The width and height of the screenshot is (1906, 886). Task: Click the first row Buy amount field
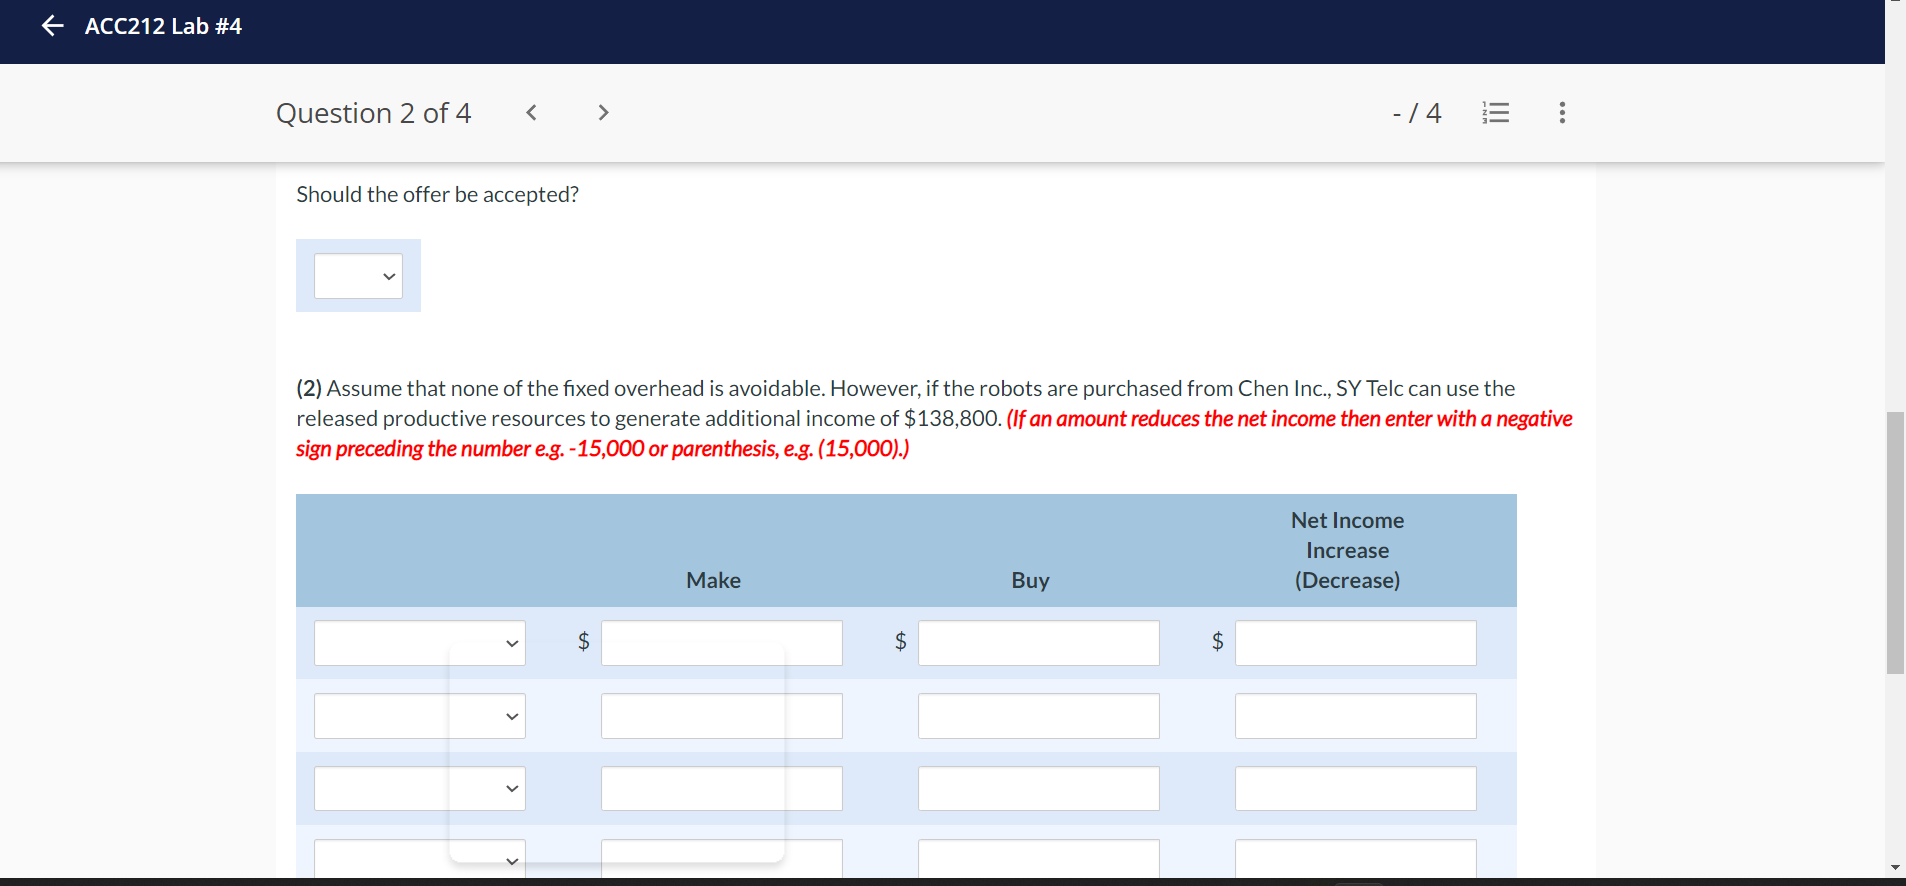(1039, 643)
